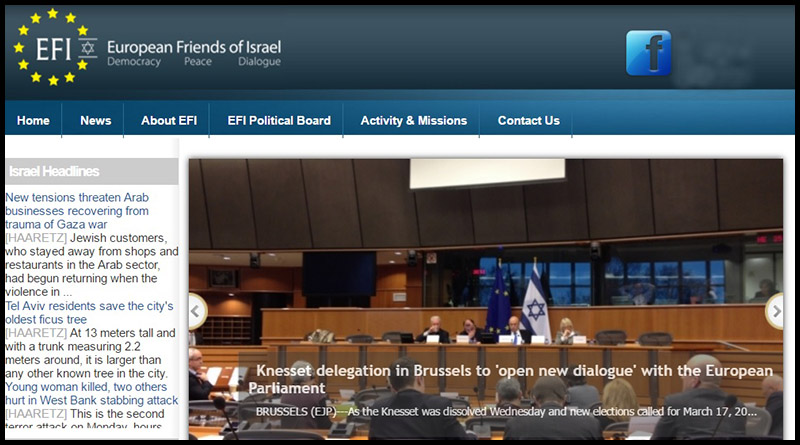800x445 pixels.
Task: Click the Democracy Peace Dialogue tagline
Action: (x=193, y=62)
